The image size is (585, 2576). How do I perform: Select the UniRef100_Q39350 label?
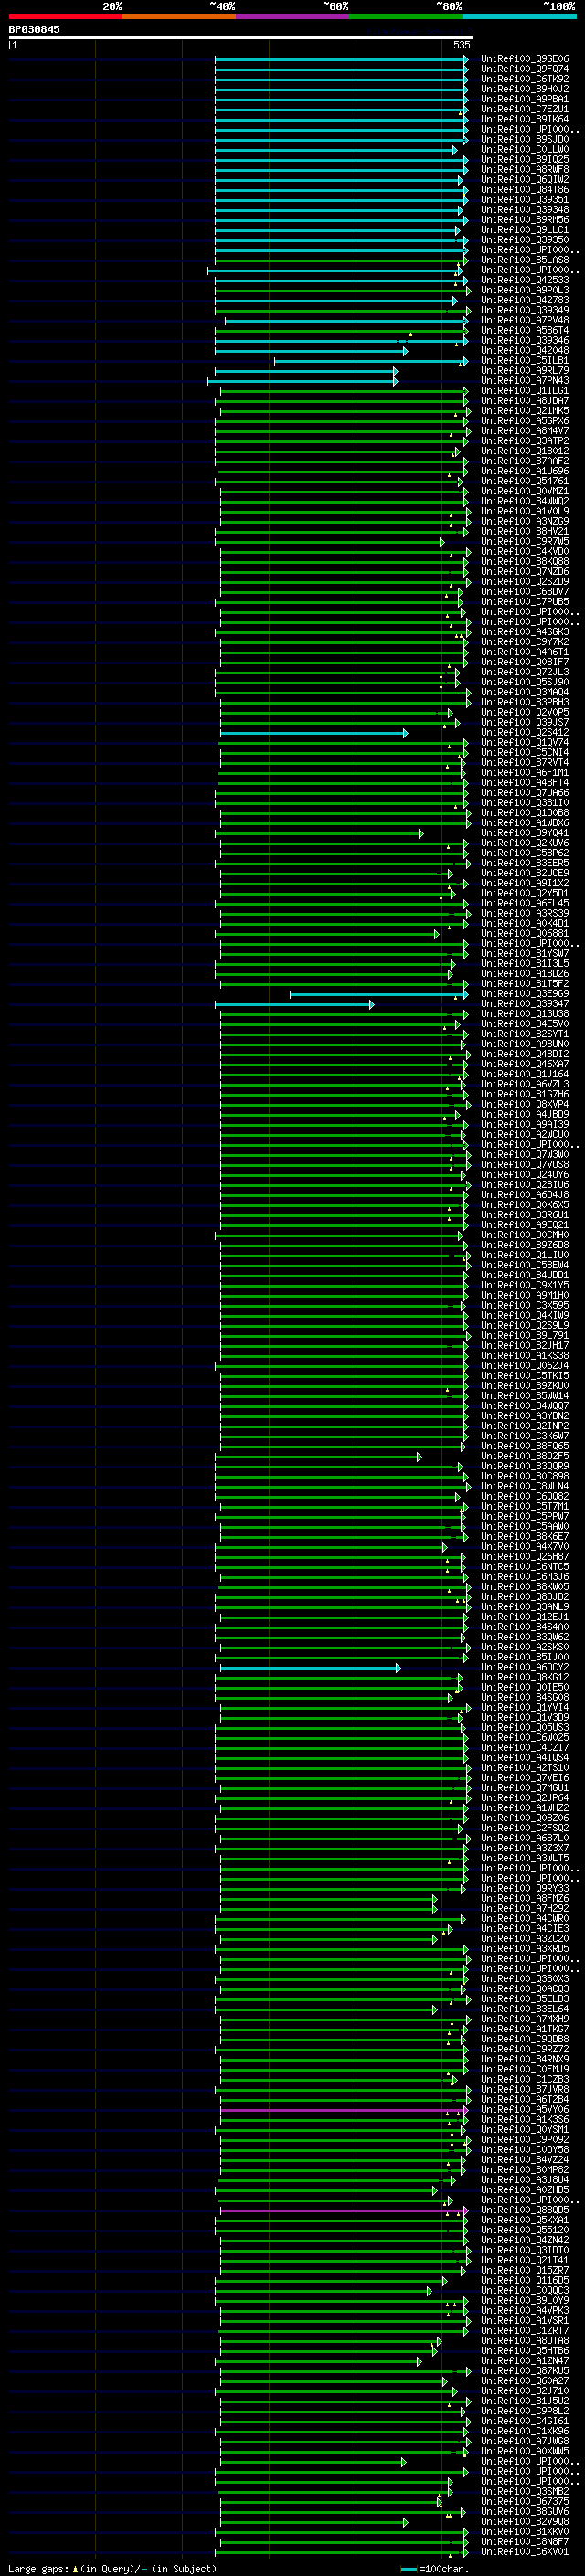pos(524,240)
